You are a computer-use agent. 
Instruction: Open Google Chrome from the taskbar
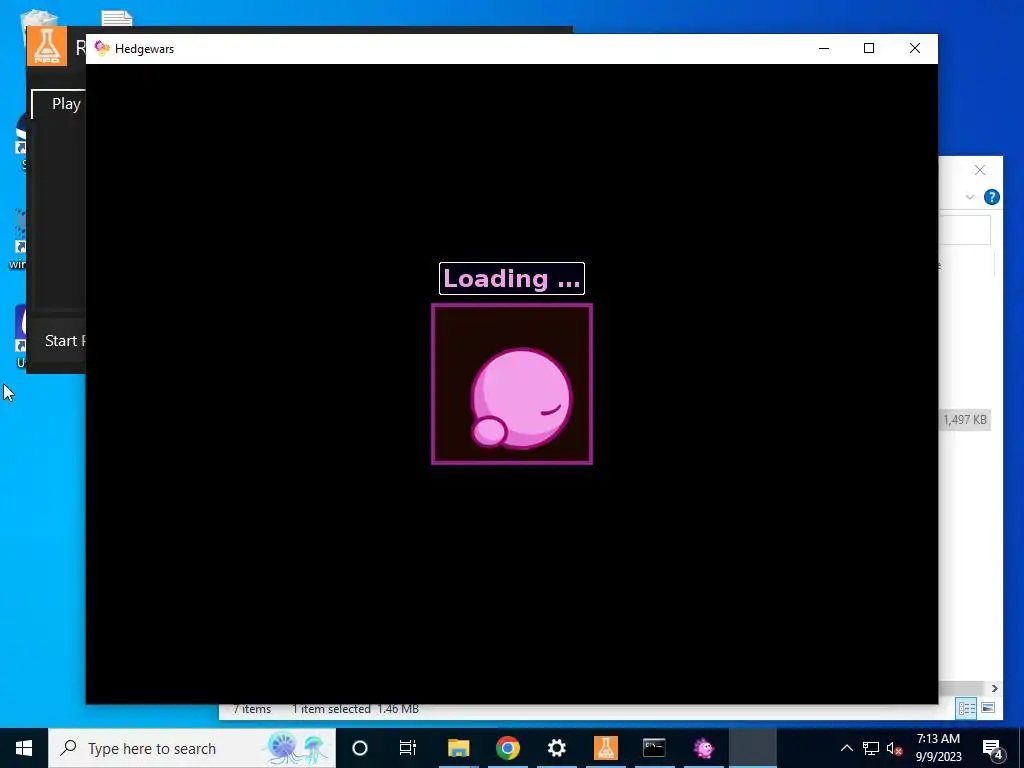[507, 748]
